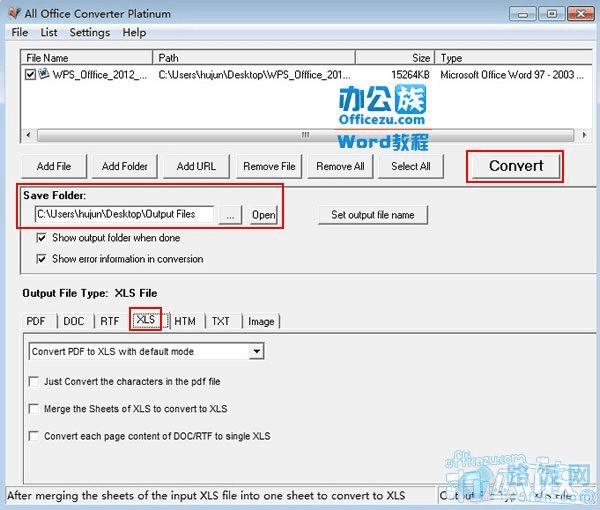This screenshot has width=600, height=510.
Task: Click the Add Folder button
Action: coord(125,166)
